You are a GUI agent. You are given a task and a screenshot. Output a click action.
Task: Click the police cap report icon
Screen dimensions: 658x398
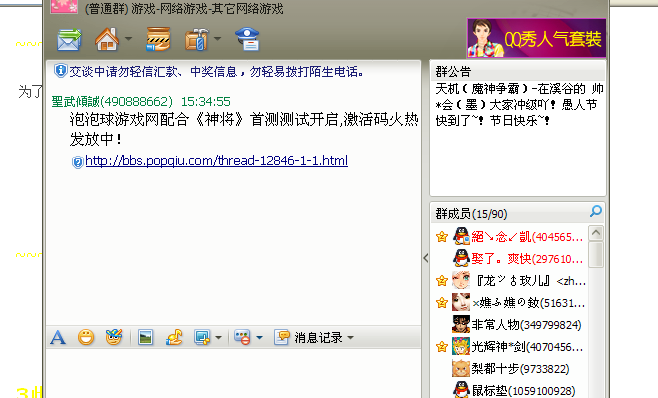247,39
